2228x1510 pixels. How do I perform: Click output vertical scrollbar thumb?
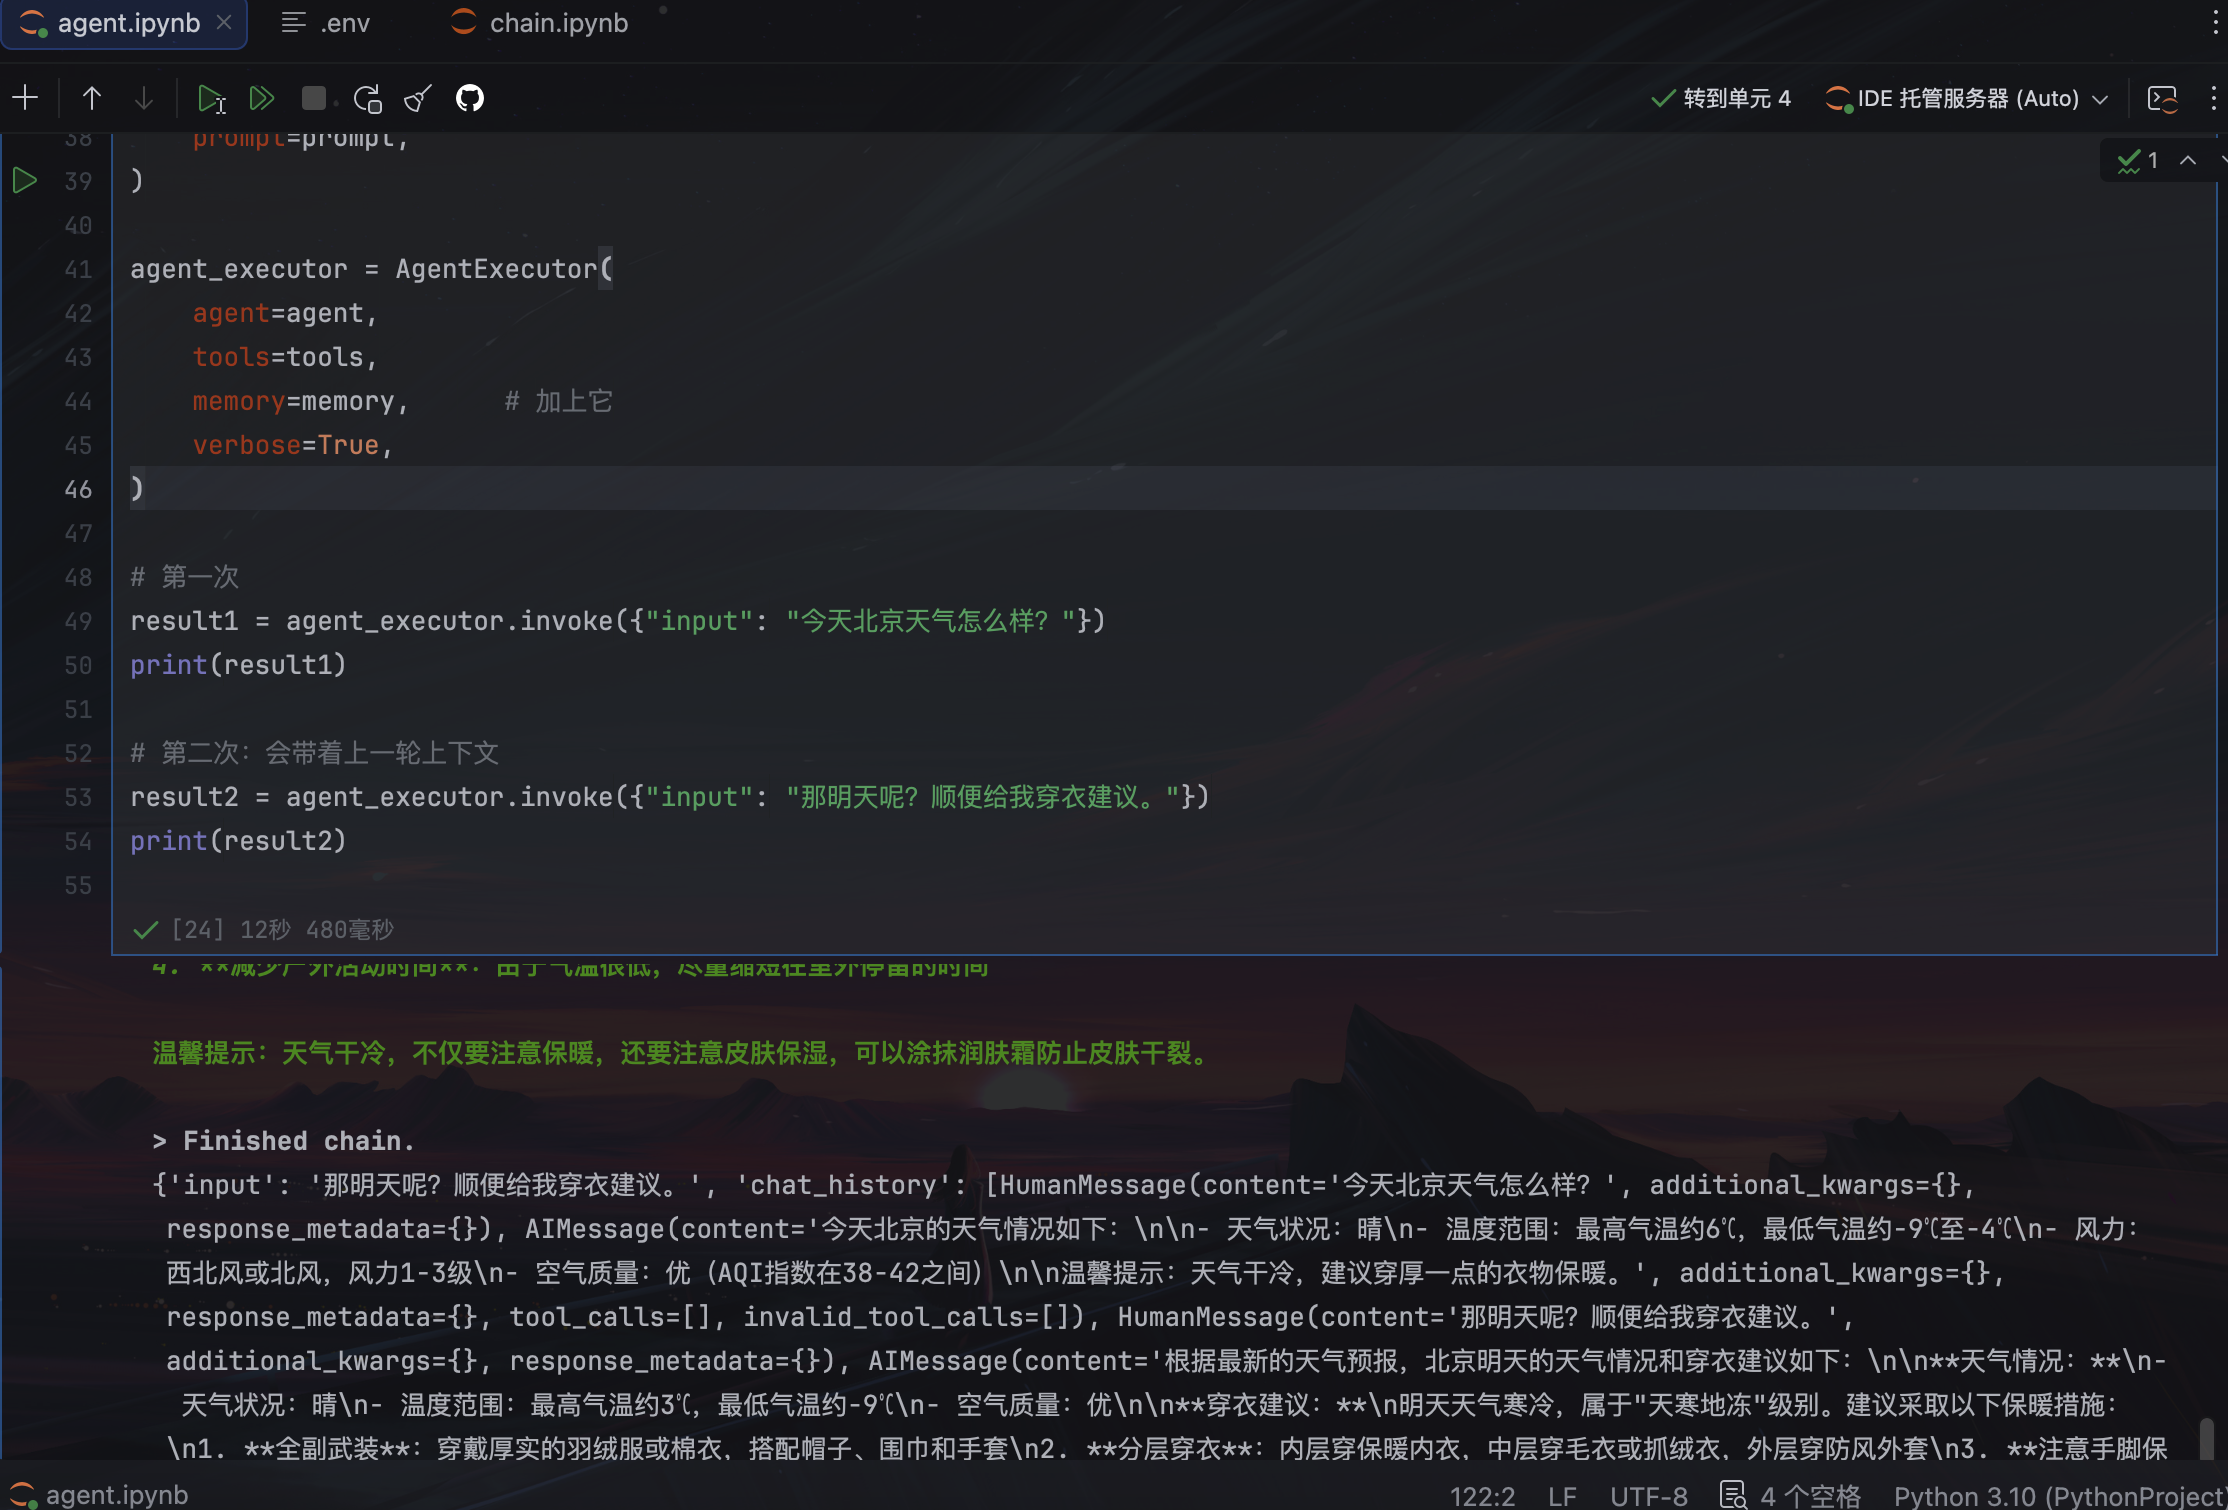(x=2207, y=1437)
